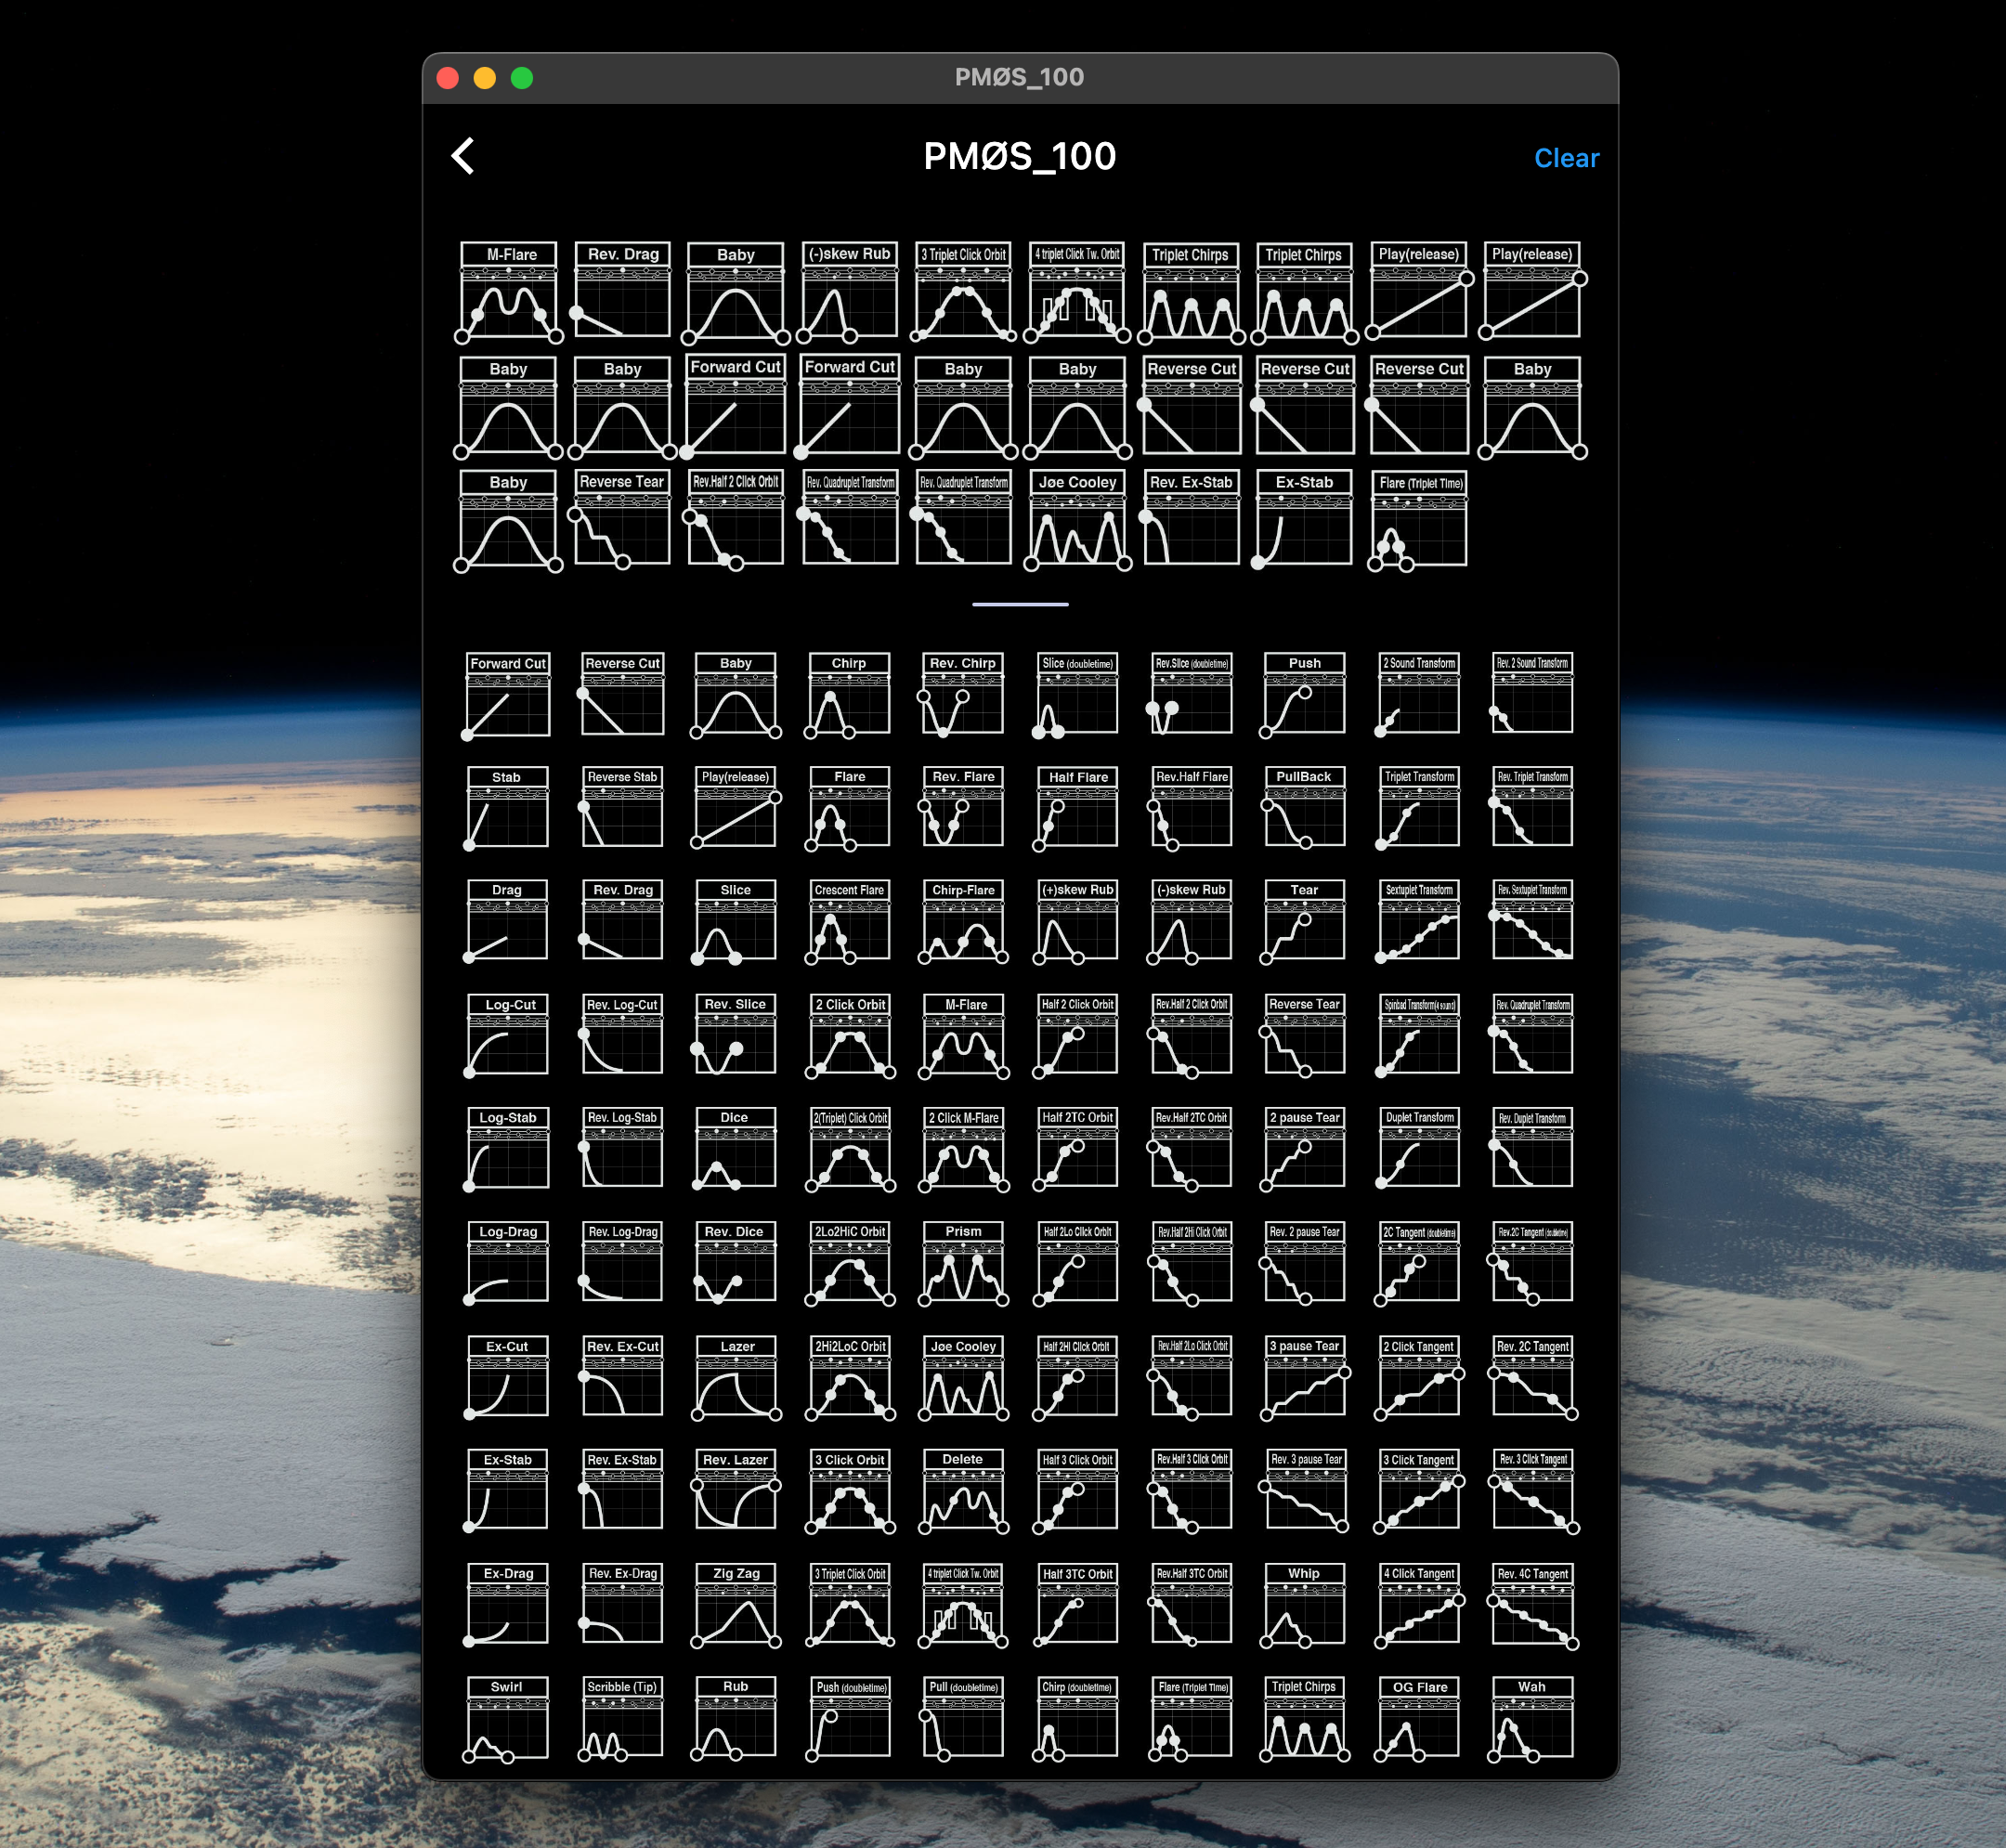The height and width of the screenshot is (1848, 2006).
Task: Pick the Reverse Stab scratch icon
Action: tap(622, 809)
